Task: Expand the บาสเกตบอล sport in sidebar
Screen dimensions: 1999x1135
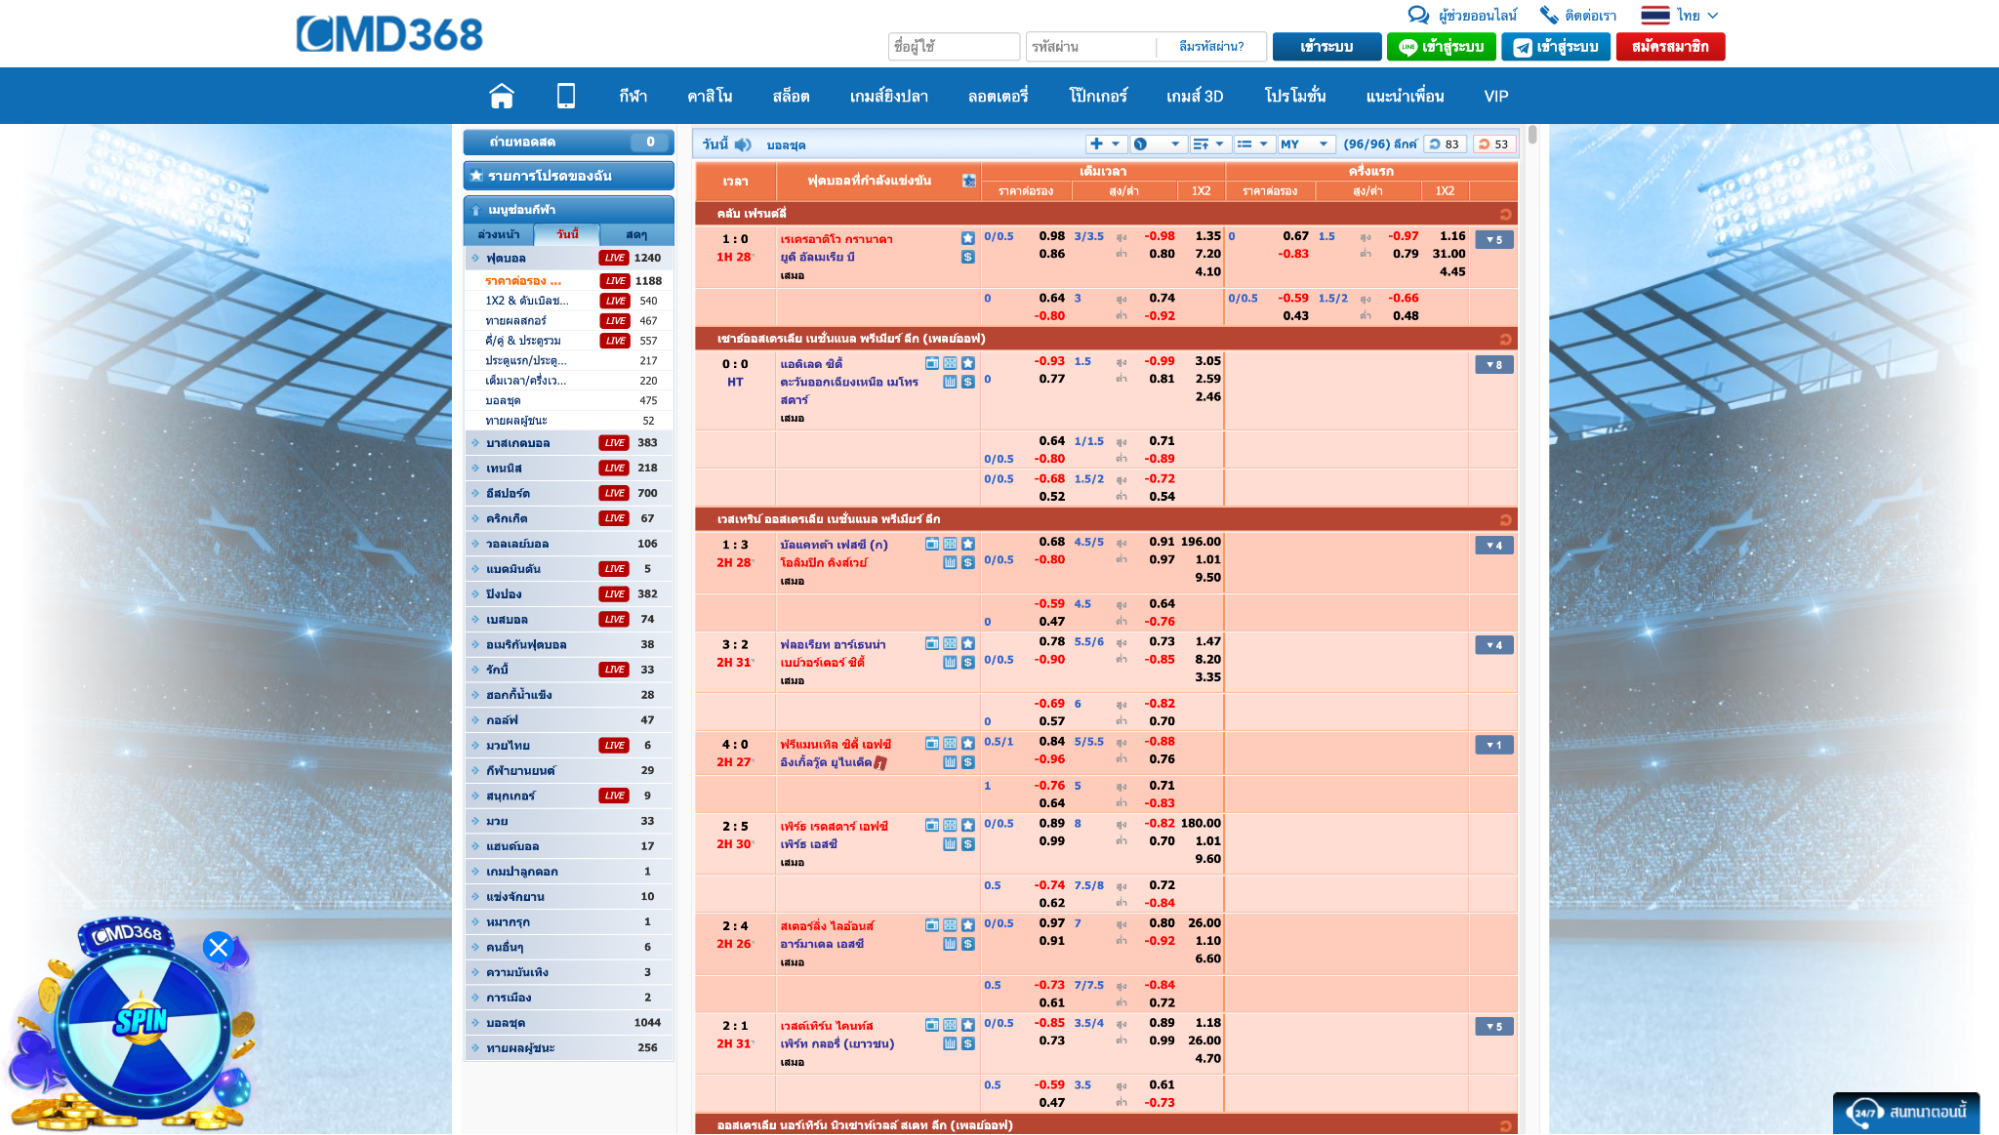Action: (568, 443)
